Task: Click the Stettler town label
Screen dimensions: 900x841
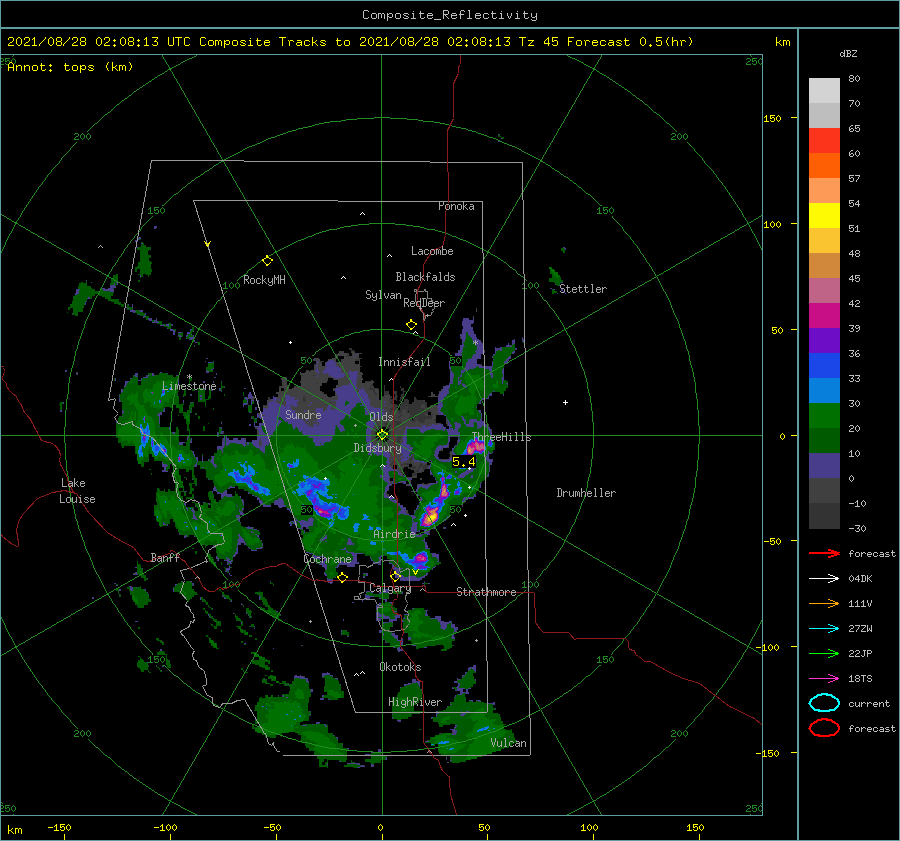Action: [x=583, y=289]
